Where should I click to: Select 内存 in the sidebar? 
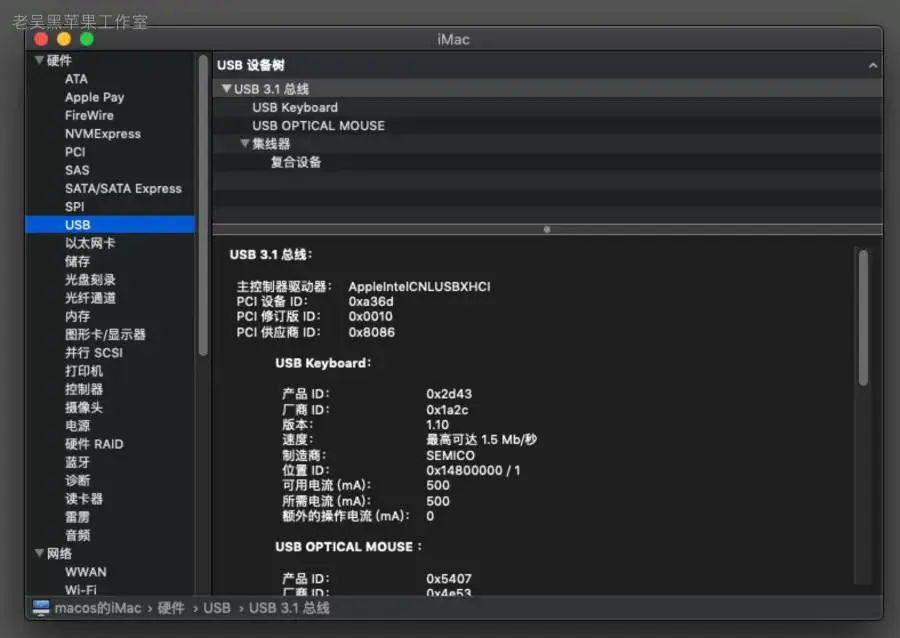pos(77,316)
